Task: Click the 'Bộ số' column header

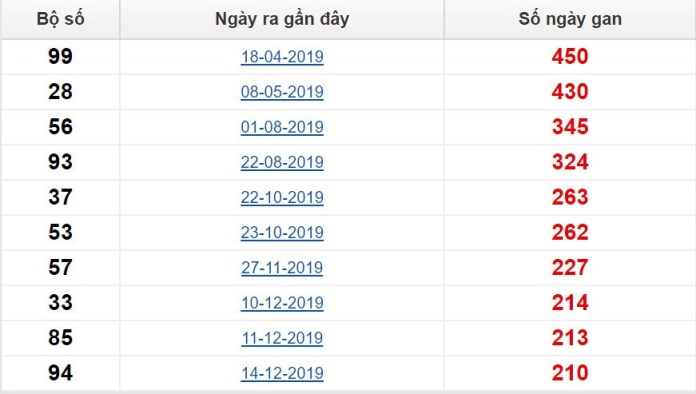Action: [60, 19]
